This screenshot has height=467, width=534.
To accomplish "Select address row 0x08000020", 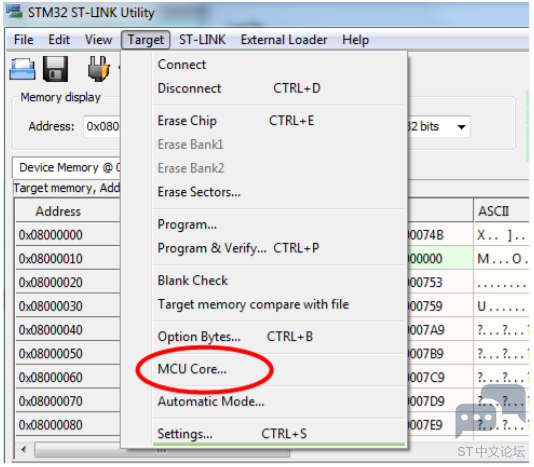I will (x=68, y=282).
